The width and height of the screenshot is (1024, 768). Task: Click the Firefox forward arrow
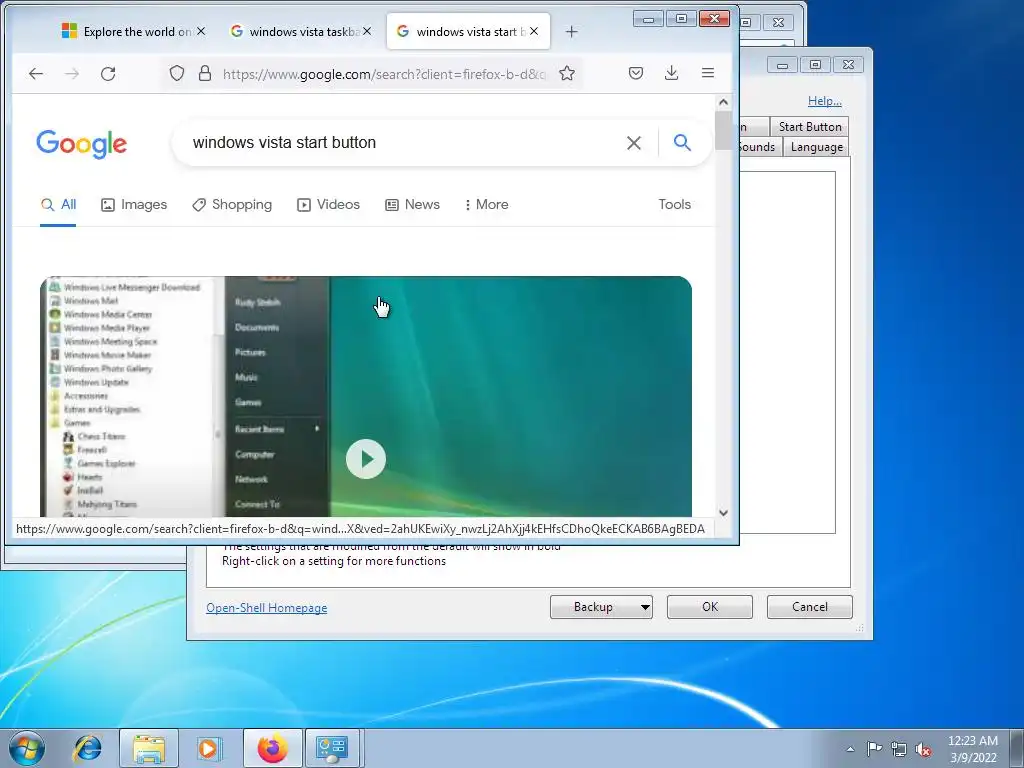click(x=72, y=74)
